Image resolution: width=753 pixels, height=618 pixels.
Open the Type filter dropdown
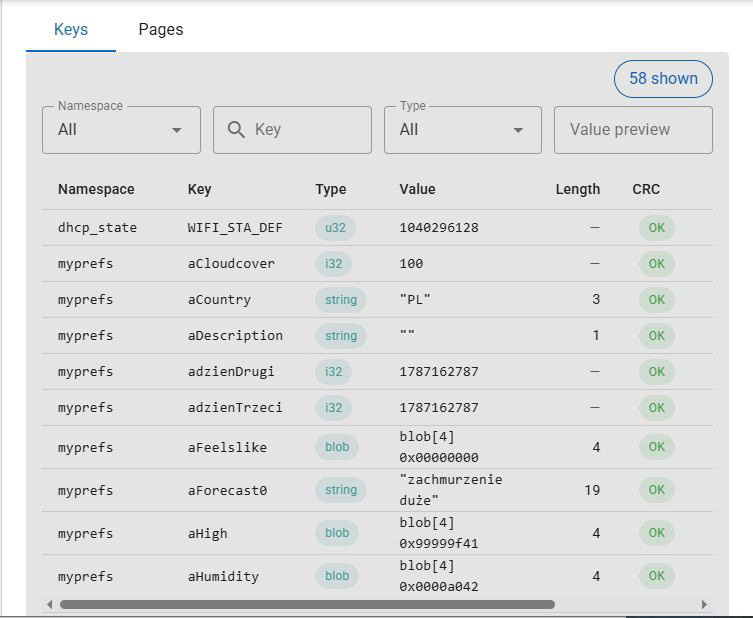(463, 130)
